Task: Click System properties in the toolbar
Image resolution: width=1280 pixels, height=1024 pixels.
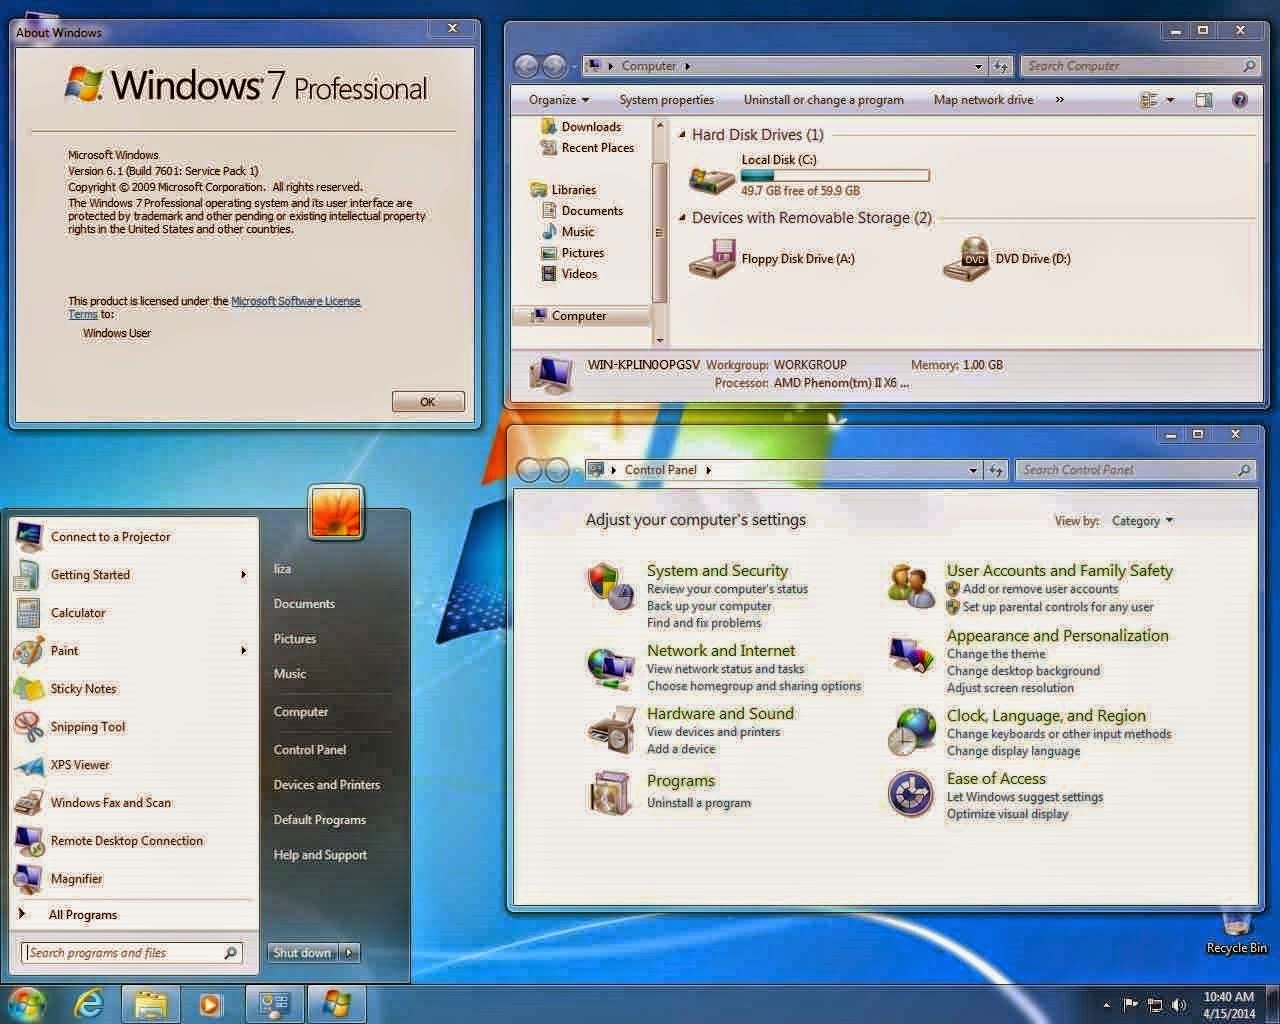Action: (666, 100)
